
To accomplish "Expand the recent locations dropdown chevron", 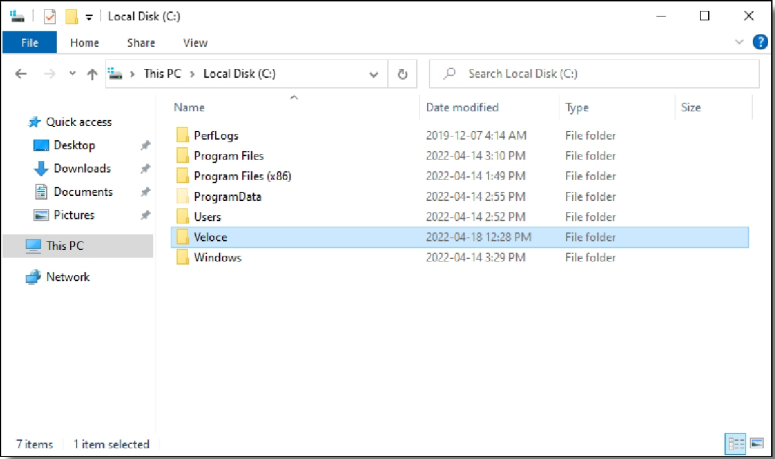I will 72,74.
